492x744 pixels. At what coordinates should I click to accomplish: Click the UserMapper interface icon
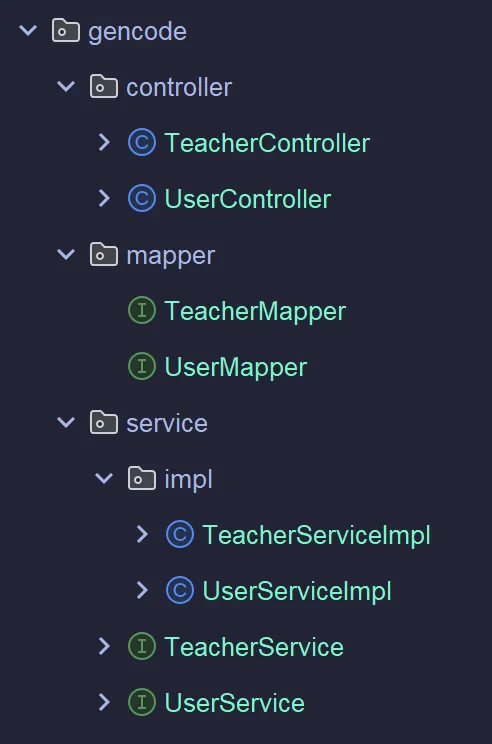(x=142, y=366)
